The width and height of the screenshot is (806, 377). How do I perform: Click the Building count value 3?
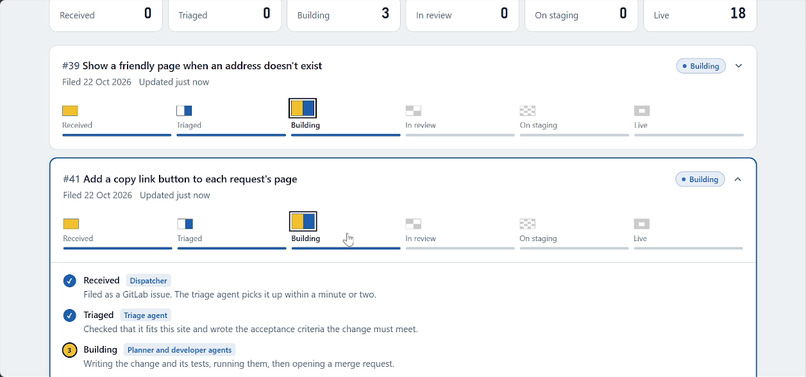(386, 13)
